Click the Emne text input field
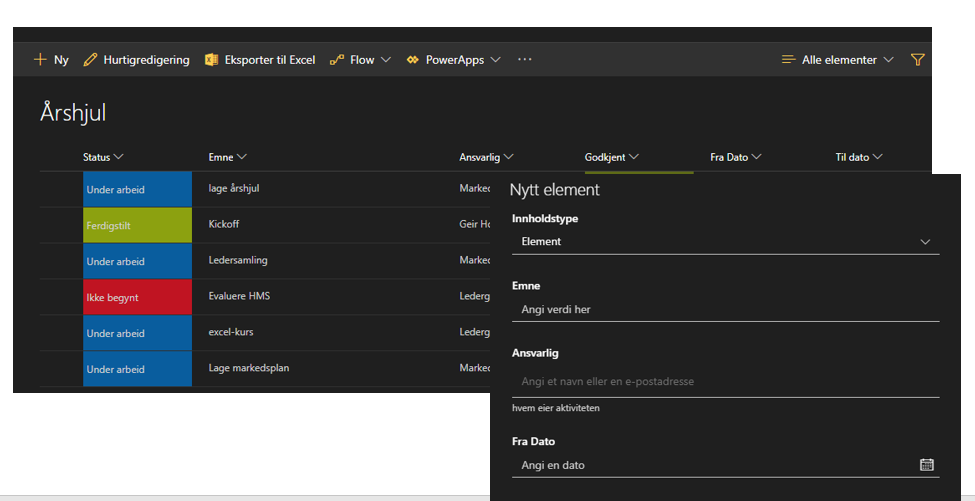Viewport: 975px width, 501px height. pyautogui.click(x=726, y=310)
